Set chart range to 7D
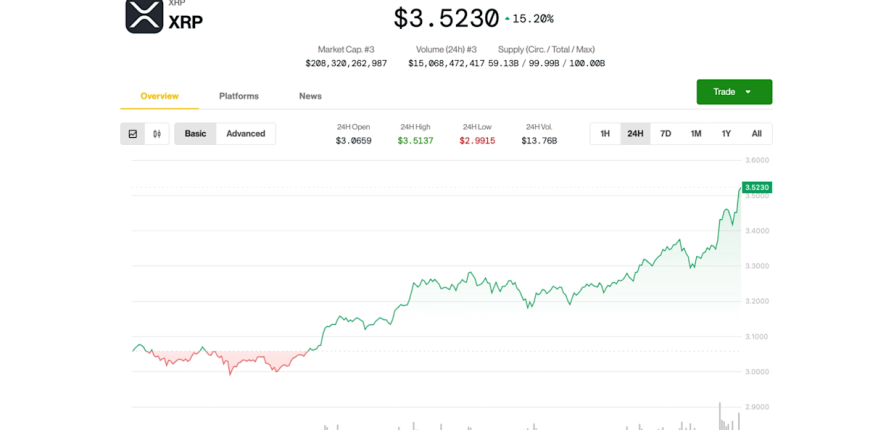 (x=666, y=134)
